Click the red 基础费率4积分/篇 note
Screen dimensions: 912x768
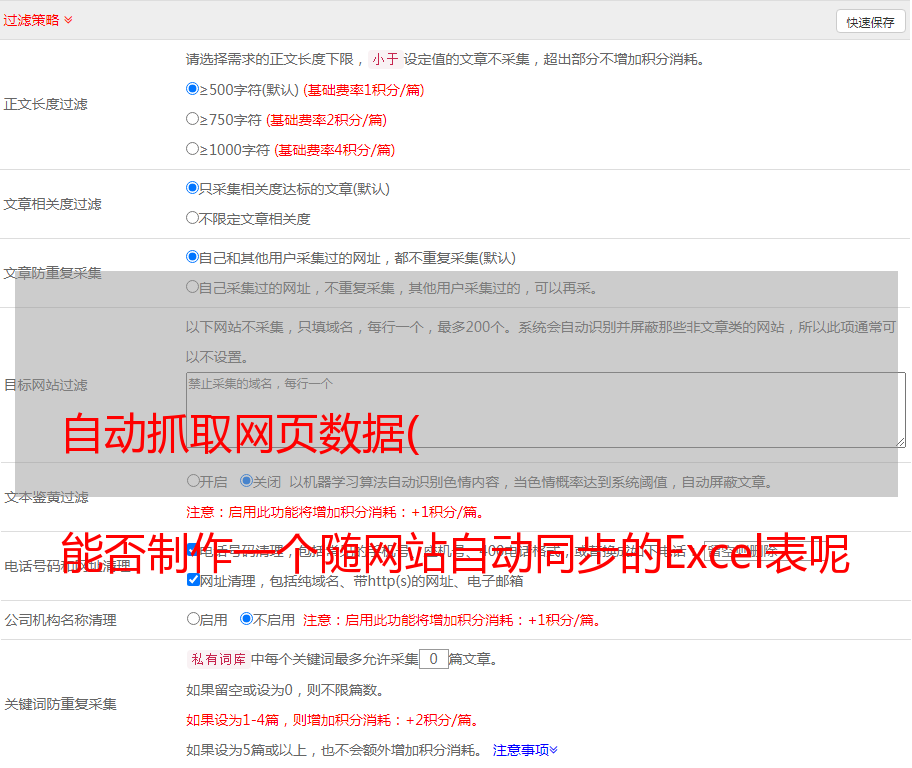(x=334, y=150)
